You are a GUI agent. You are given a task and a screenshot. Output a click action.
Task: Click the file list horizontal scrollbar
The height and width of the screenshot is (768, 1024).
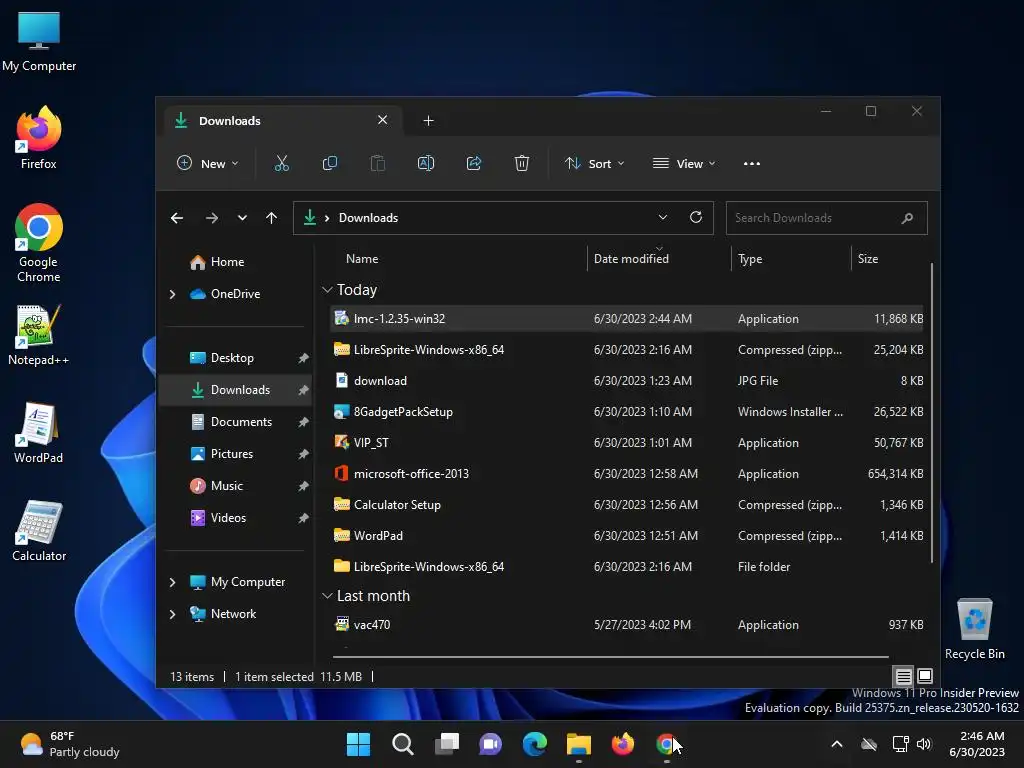point(611,656)
